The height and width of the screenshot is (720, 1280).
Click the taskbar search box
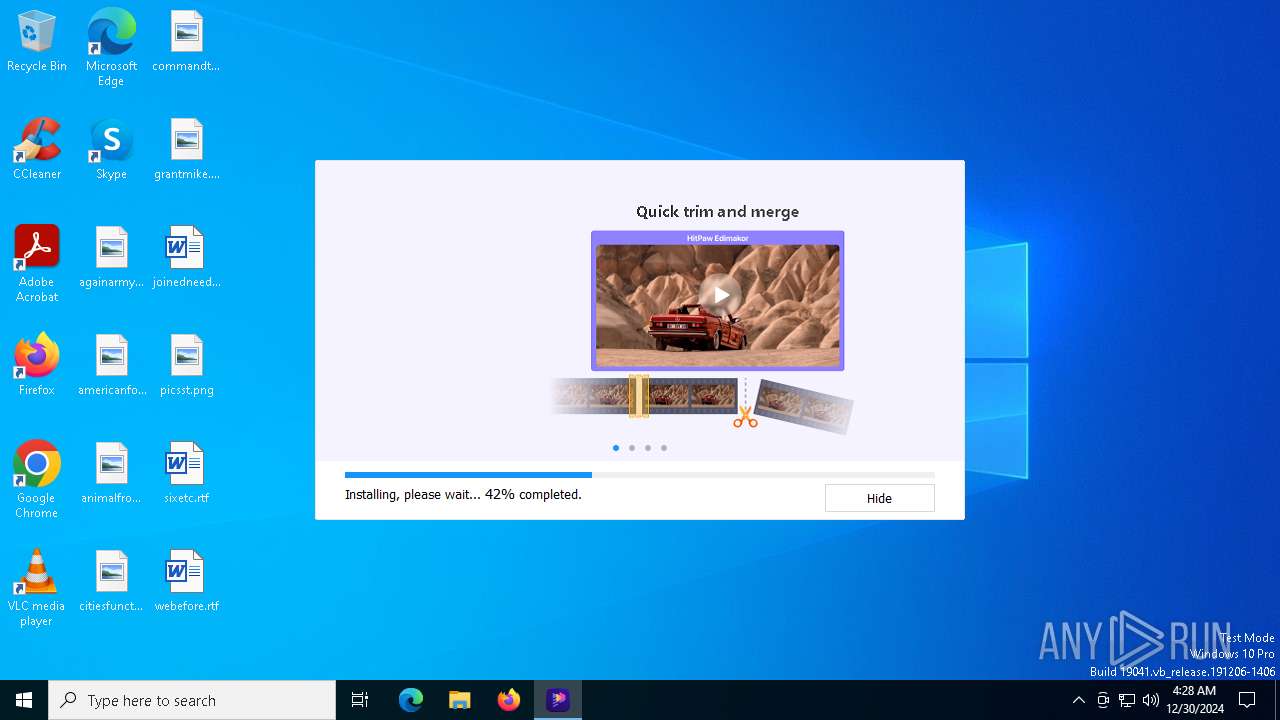point(192,700)
